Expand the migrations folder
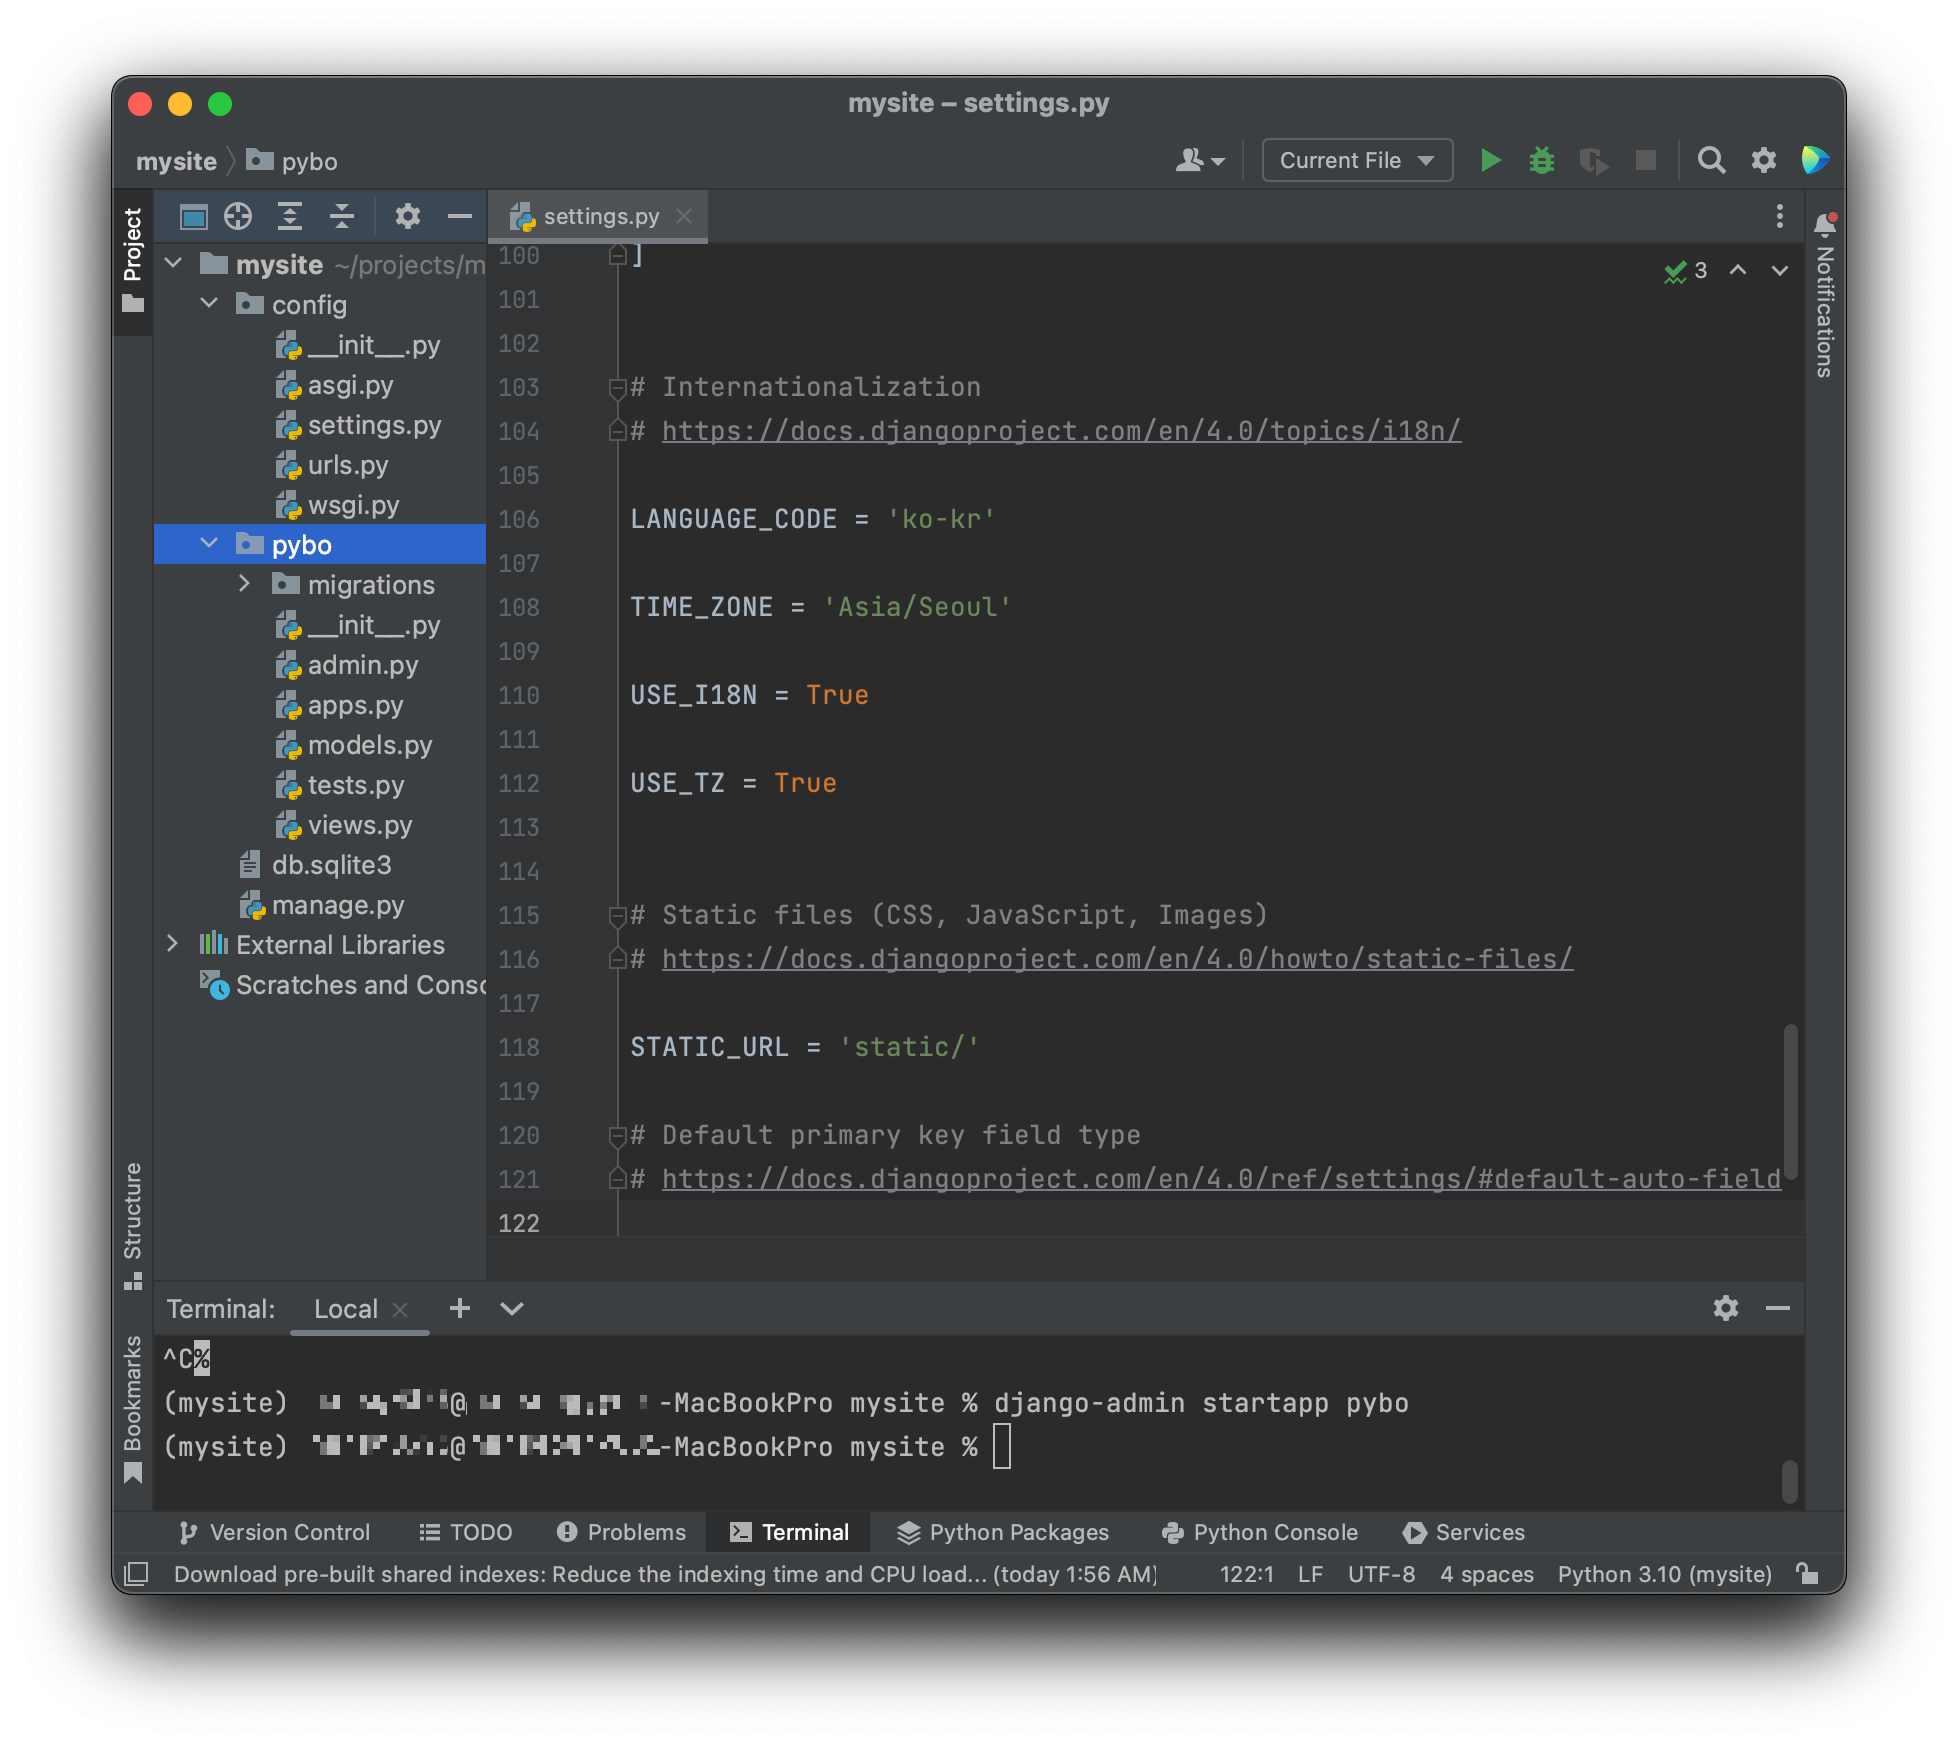The image size is (1958, 1742). [244, 584]
